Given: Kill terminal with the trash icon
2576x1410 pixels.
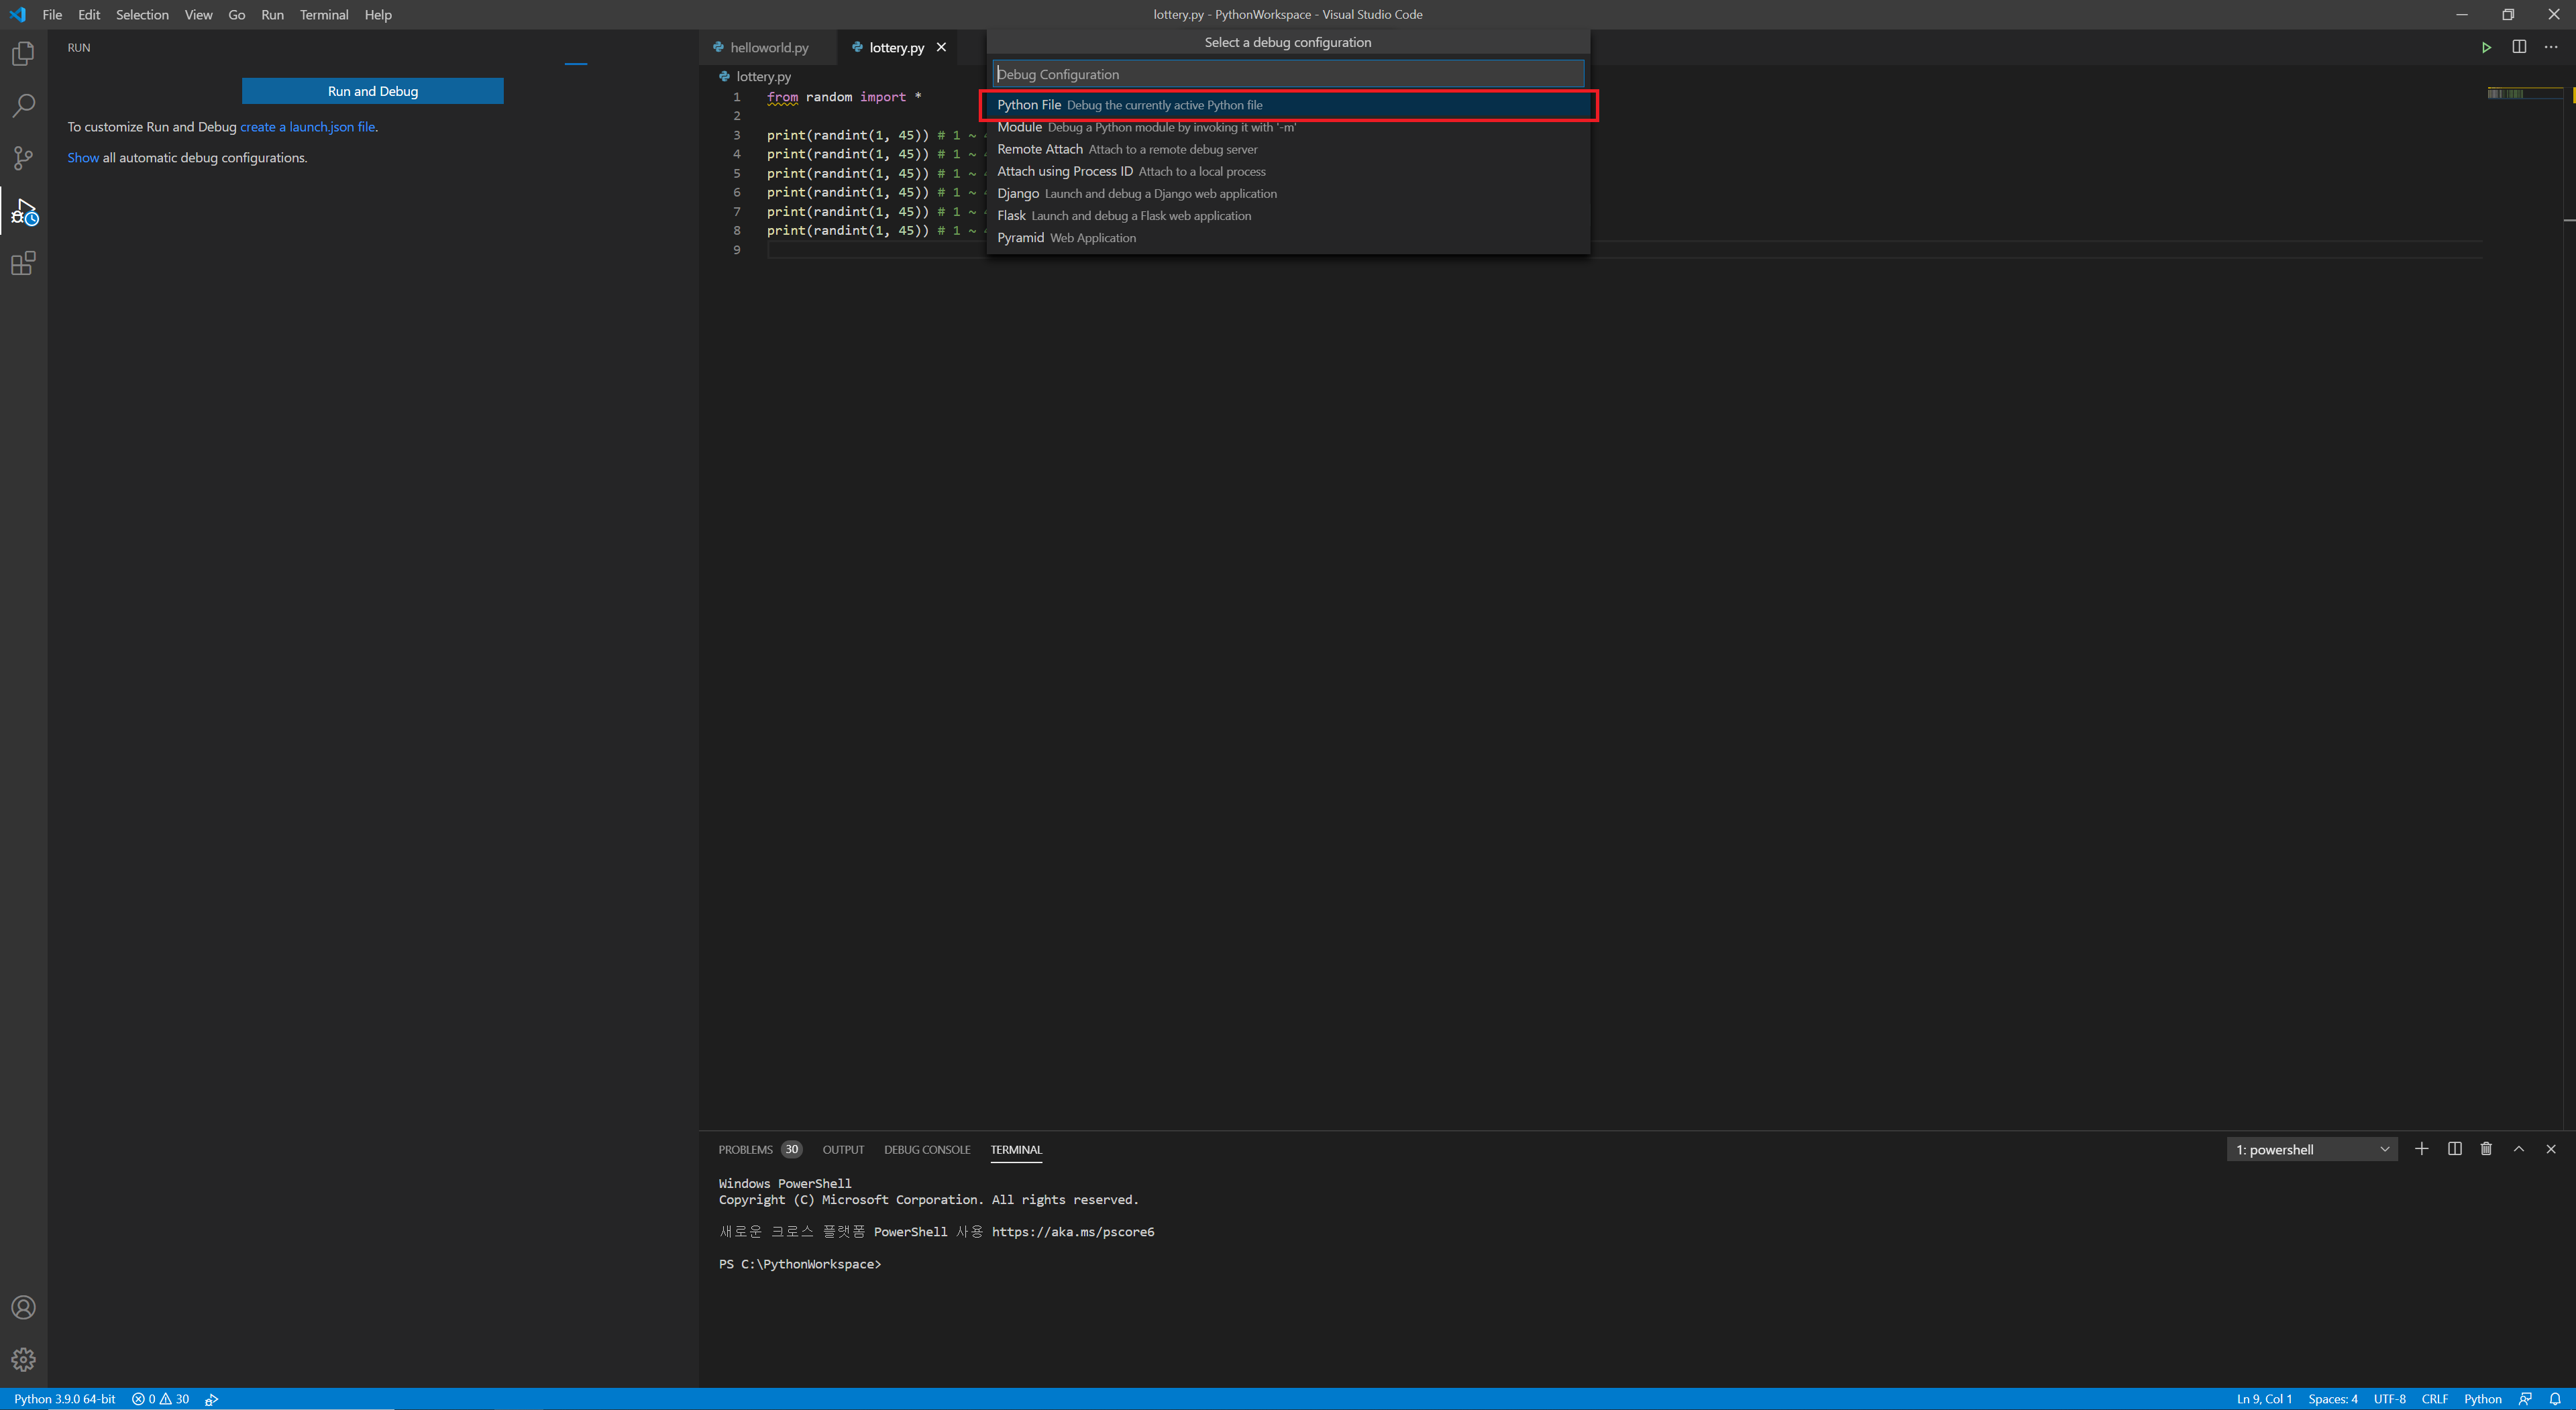Looking at the screenshot, I should [x=2486, y=1149].
